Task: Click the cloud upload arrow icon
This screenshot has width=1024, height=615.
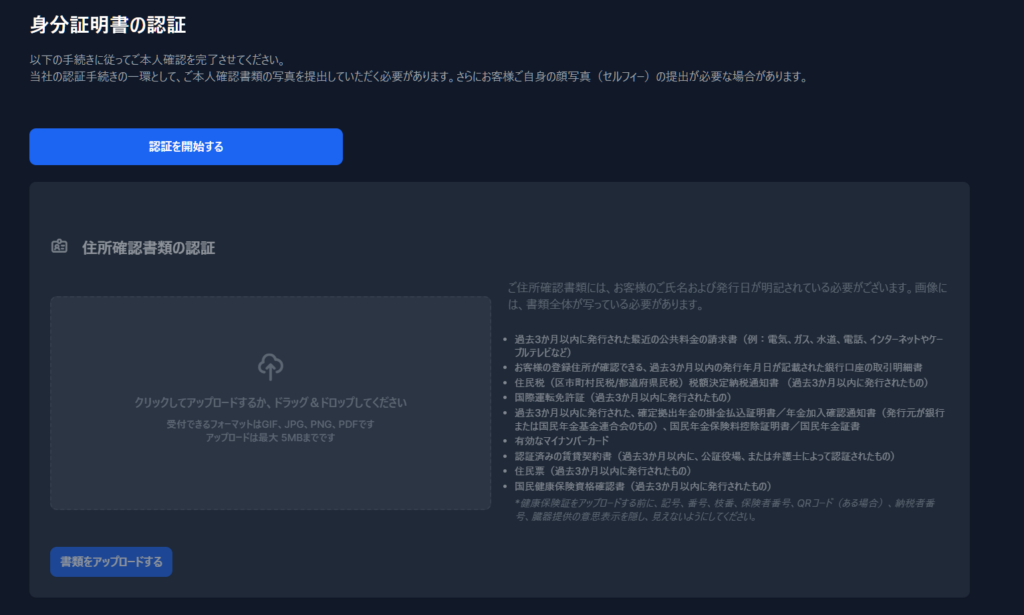Action: tap(270, 367)
